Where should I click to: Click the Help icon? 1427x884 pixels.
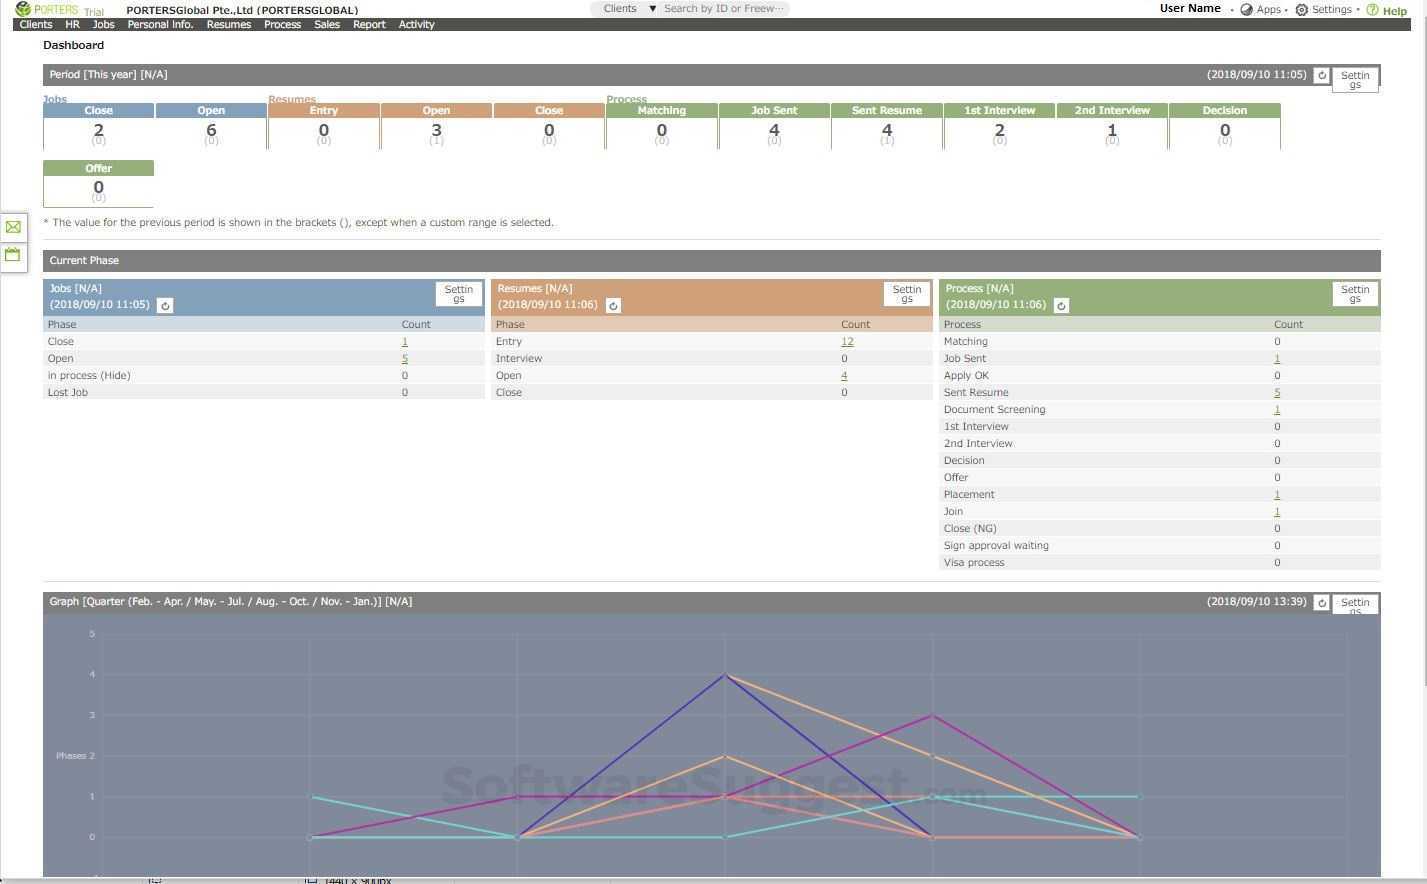click(1373, 10)
